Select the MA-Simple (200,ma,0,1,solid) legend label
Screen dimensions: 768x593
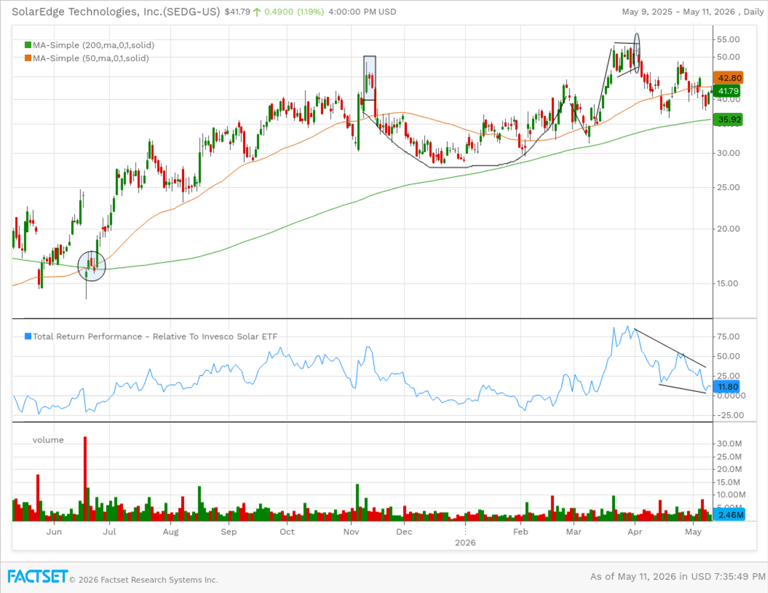point(94,45)
